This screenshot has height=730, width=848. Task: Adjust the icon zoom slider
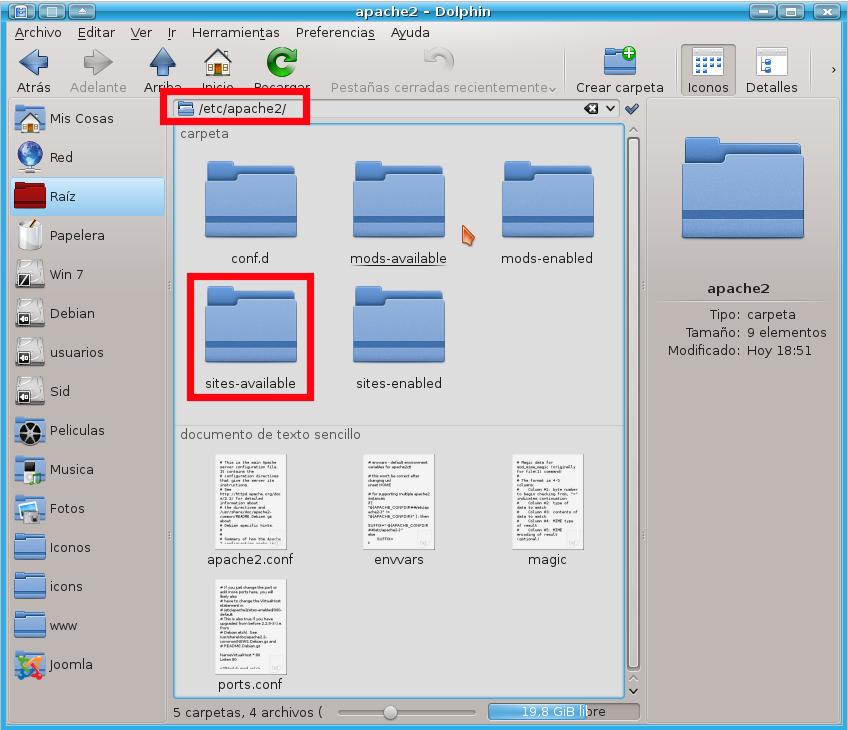tap(390, 712)
